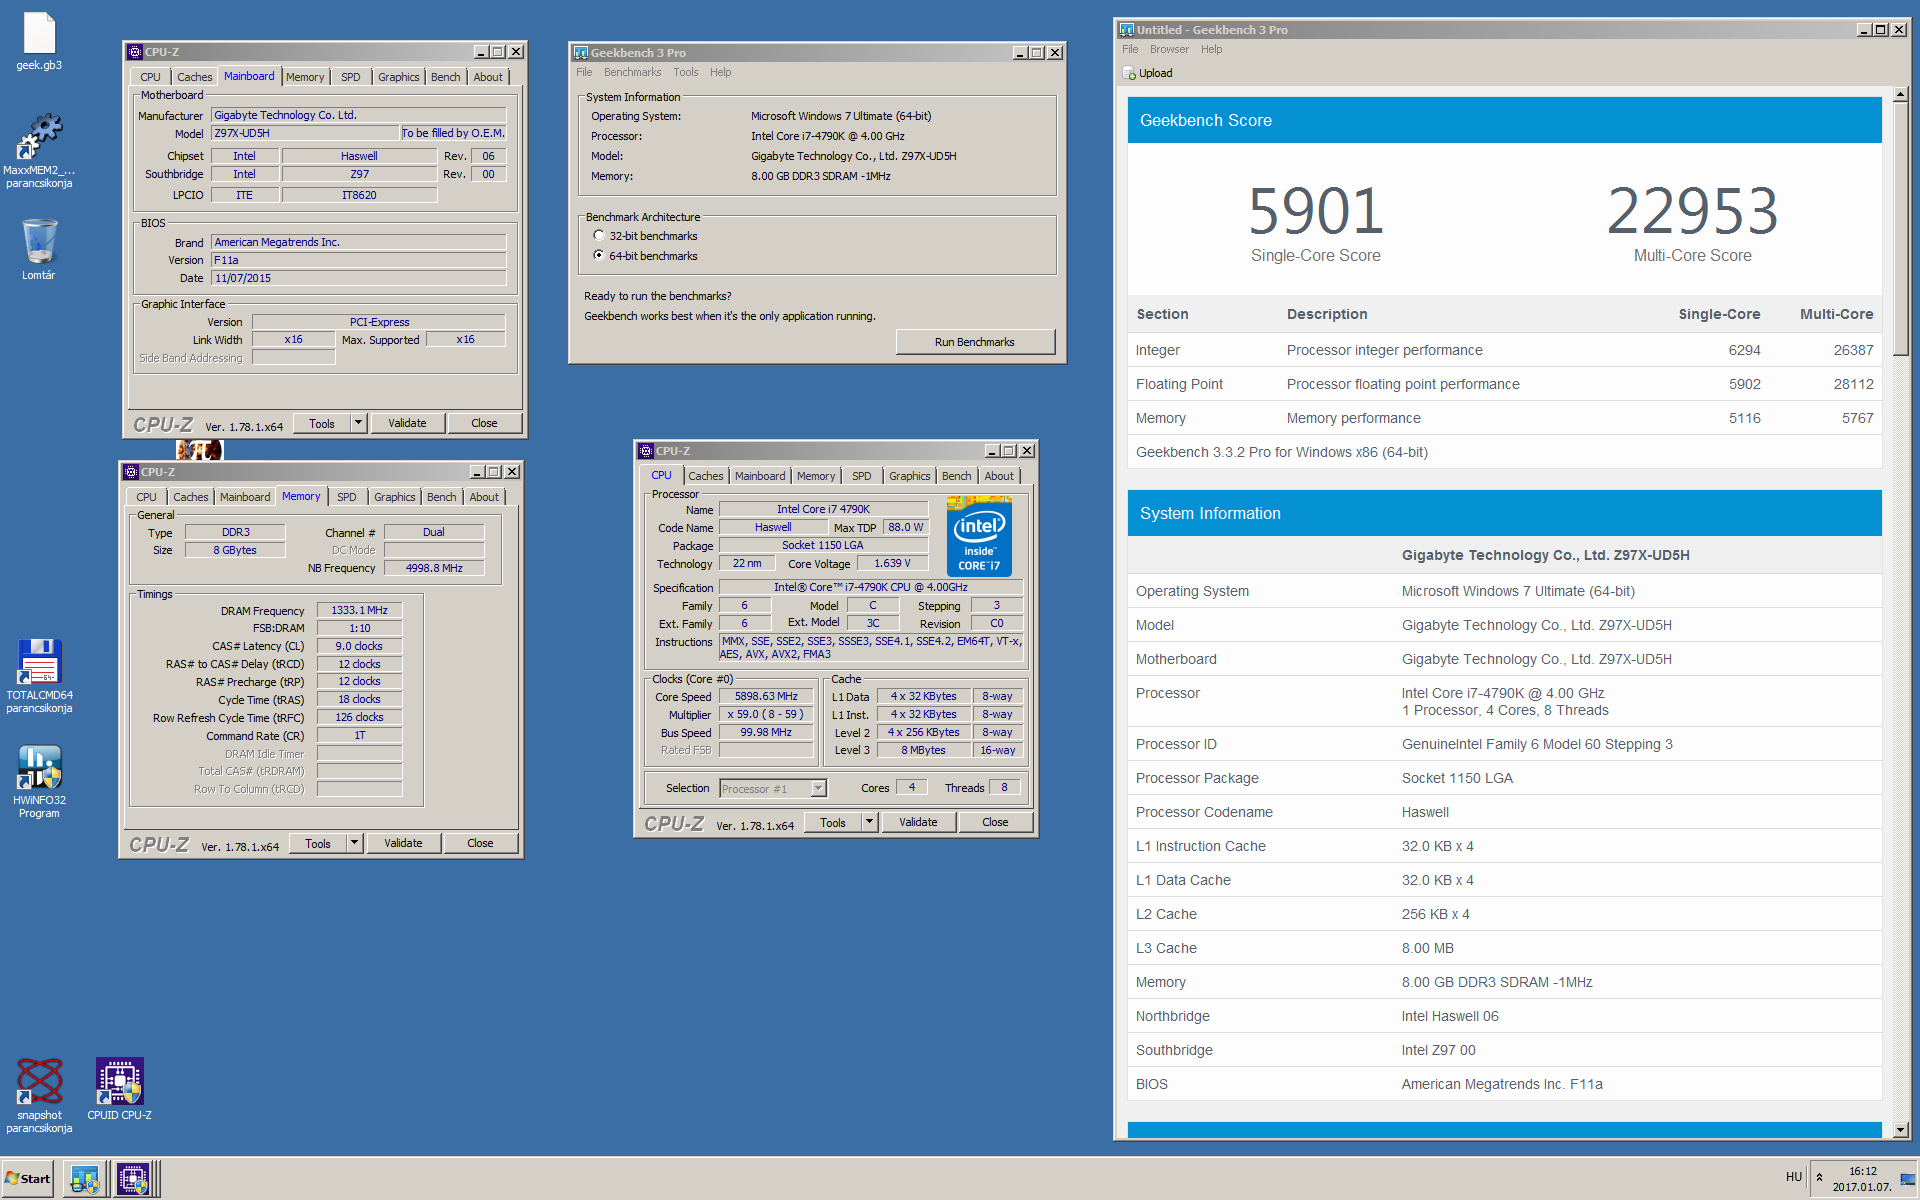This screenshot has width=1920, height=1200.
Task: Click Validate in CPU tab CPU-Z window
Action: click(x=918, y=822)
